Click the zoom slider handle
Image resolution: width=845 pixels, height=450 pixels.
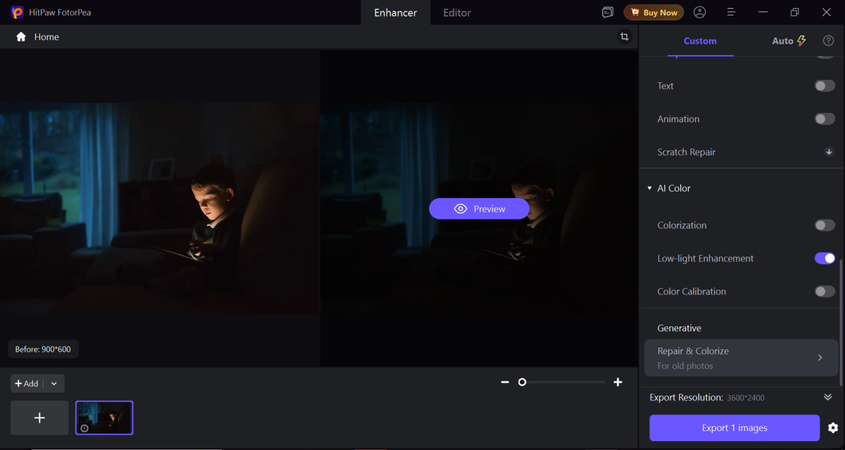522,382
